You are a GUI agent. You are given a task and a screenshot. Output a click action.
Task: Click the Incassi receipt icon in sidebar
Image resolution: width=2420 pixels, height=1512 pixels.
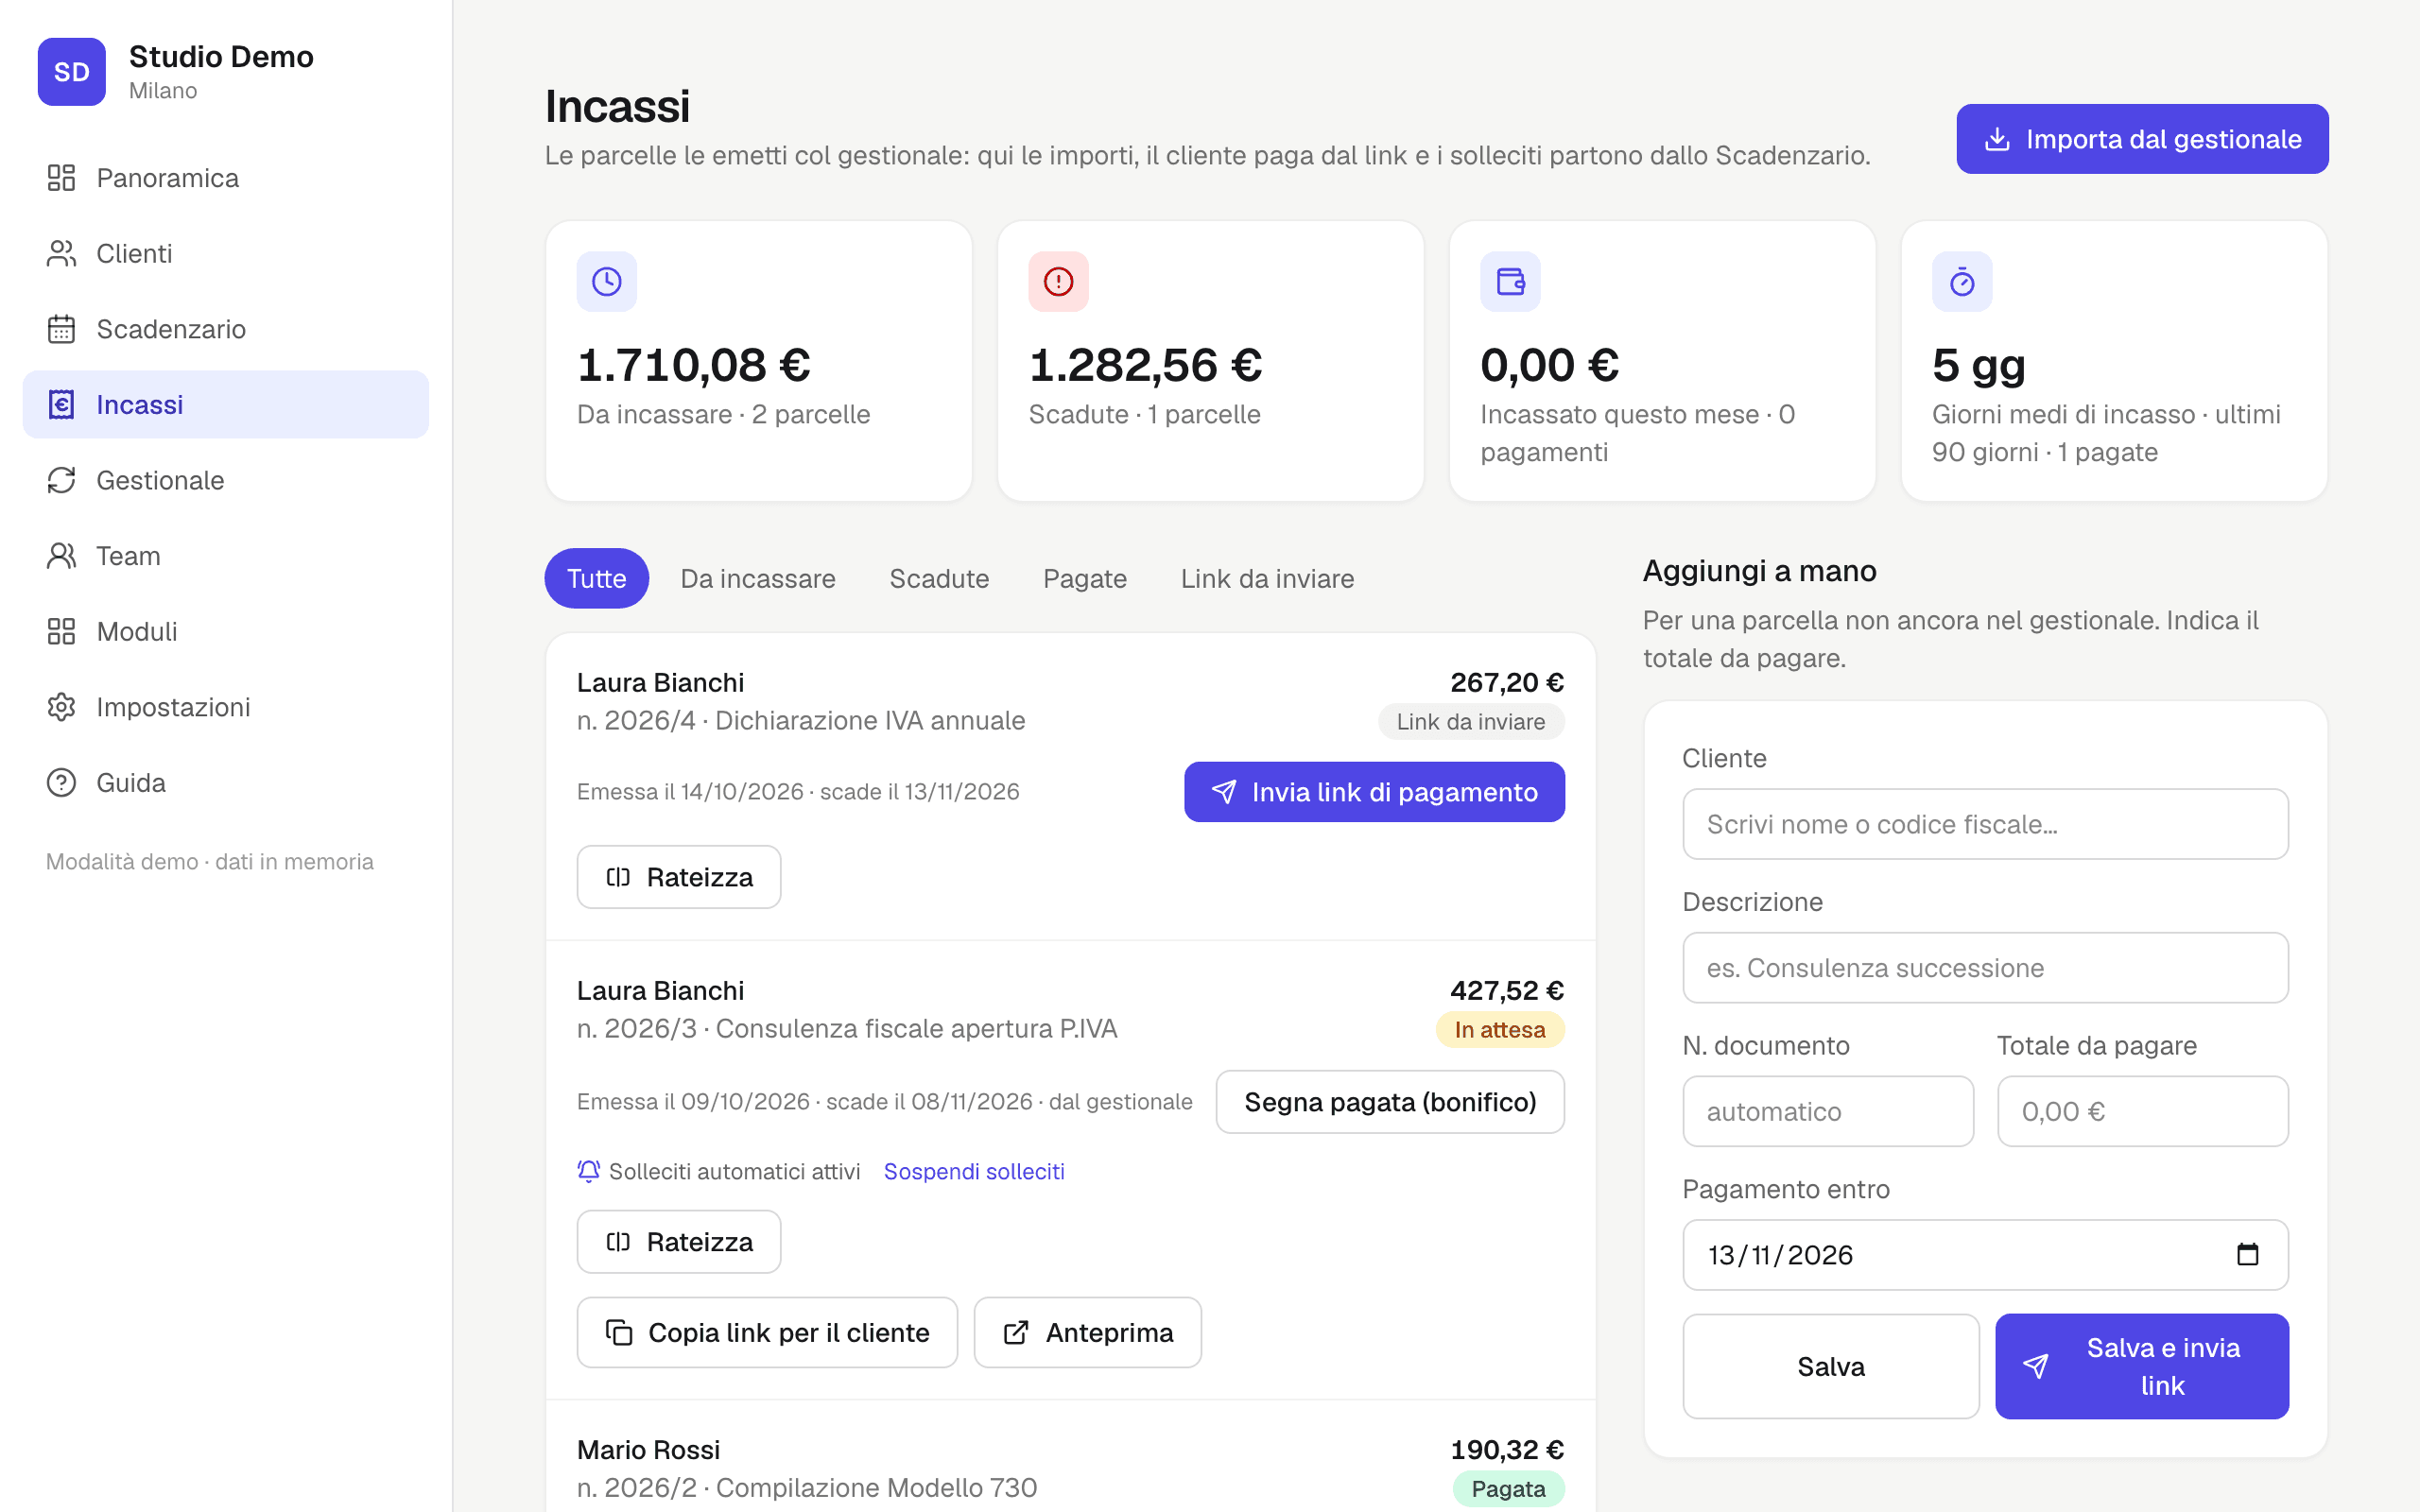click(61, 405)
